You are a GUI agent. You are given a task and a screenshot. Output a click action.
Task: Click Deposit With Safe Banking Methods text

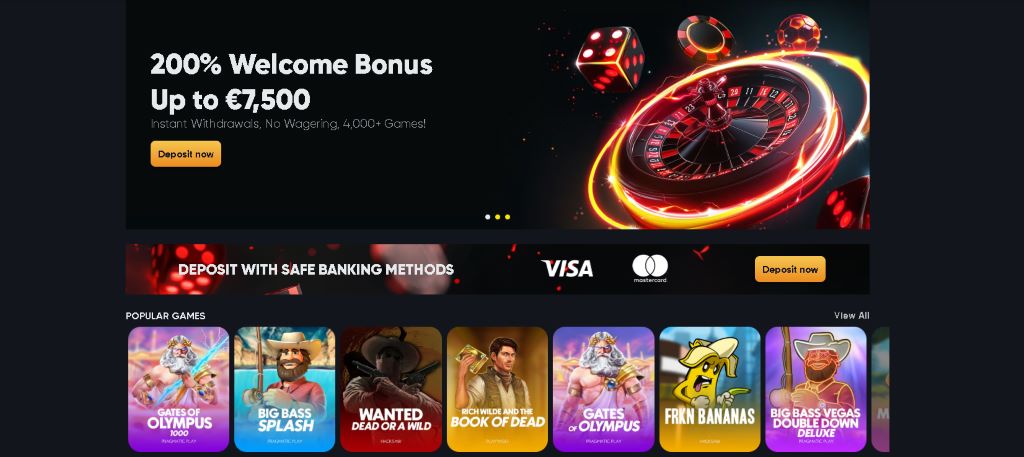(x=316, y=269)
